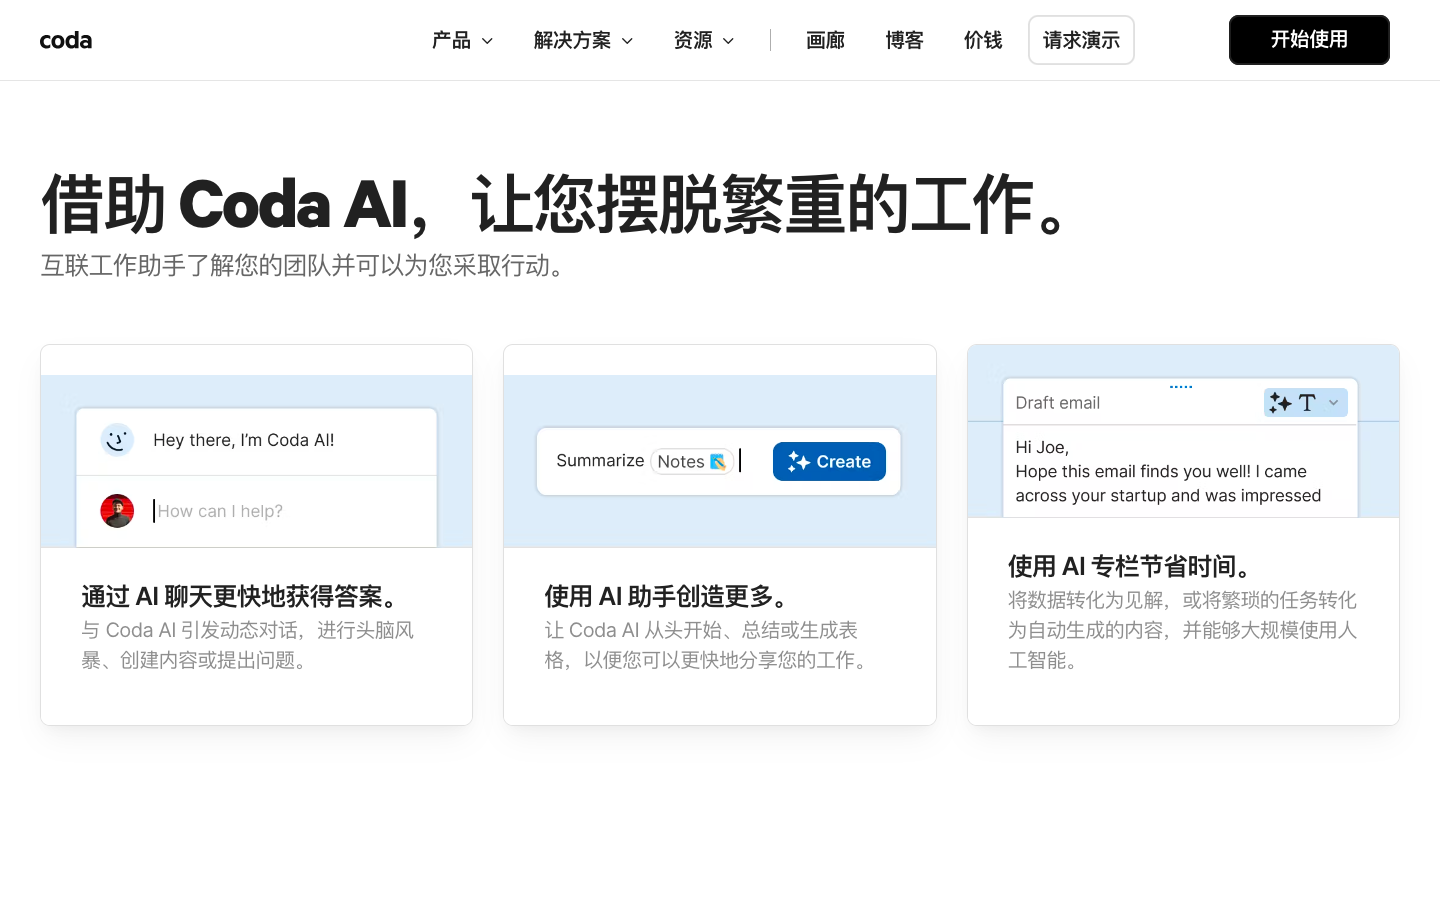Open the 产品 dropdown menu
The width and height of the screenshot is (1440, 900).
point(462,40)
